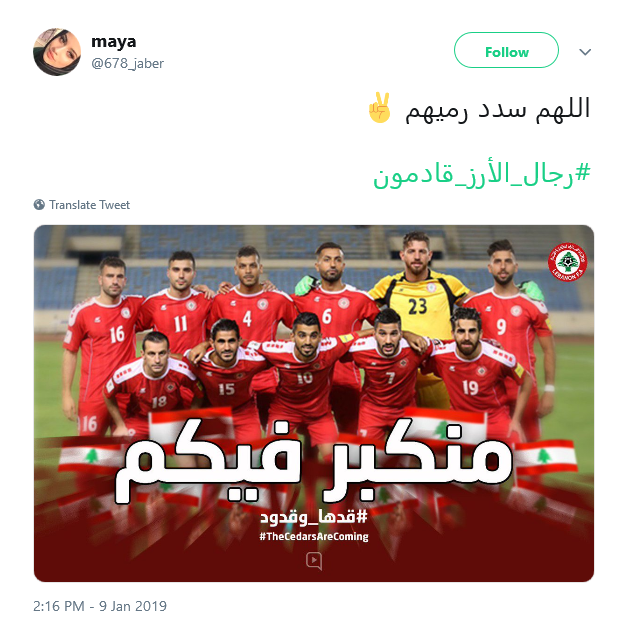Select the tweet text اللهم سدد رميهم
Image resolution: width=631 pixels, height=625 pixels.
(497, 109)
